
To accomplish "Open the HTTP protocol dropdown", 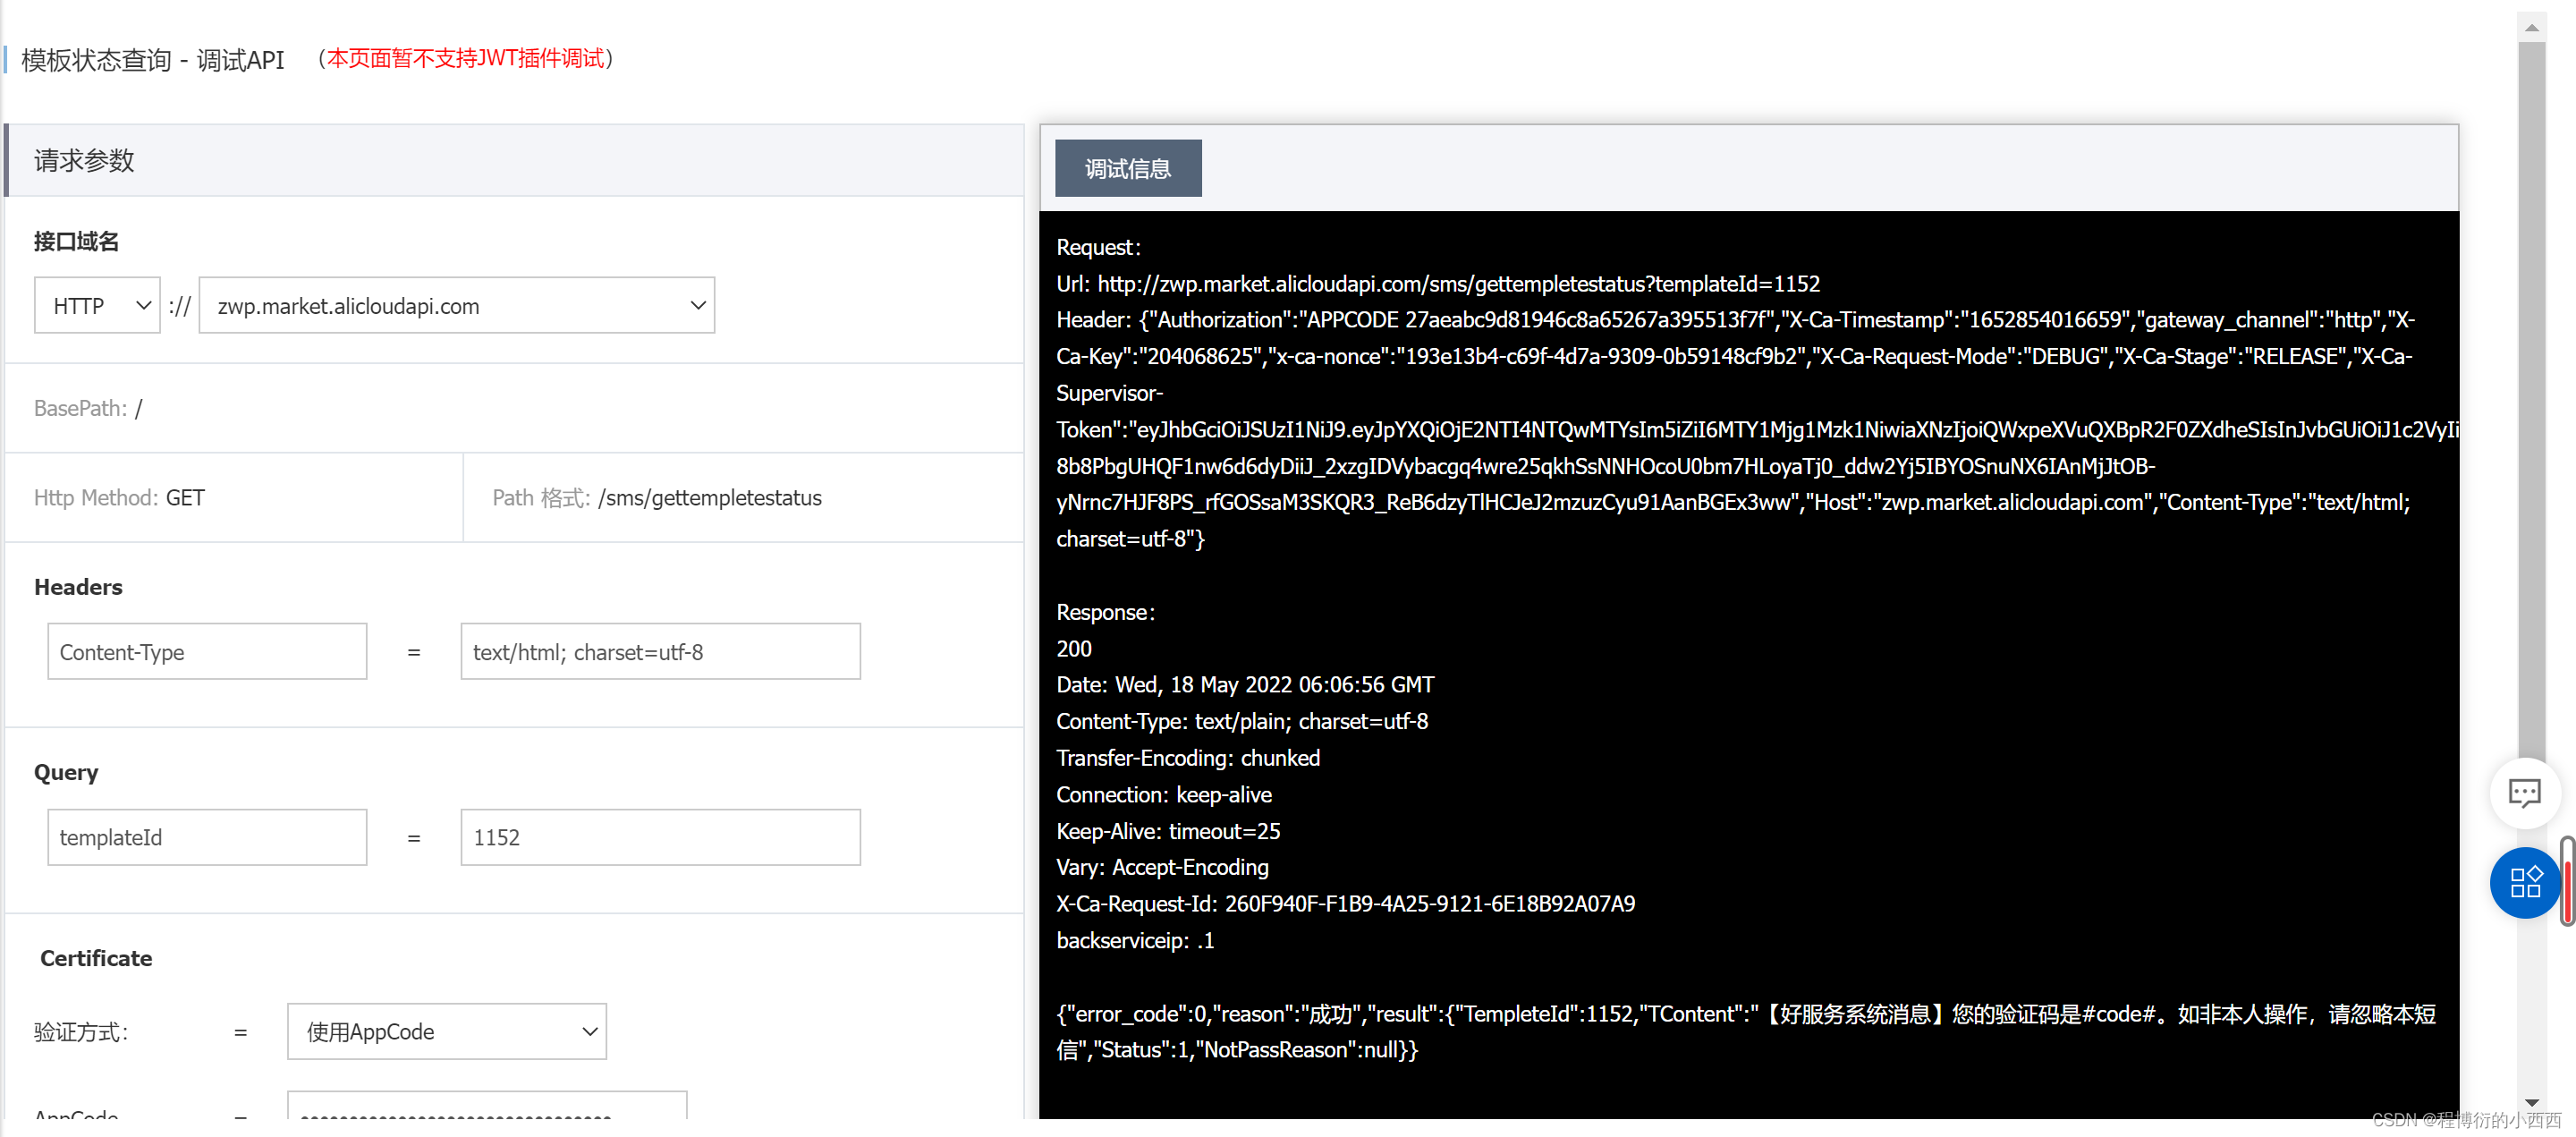I will (97, 306).
